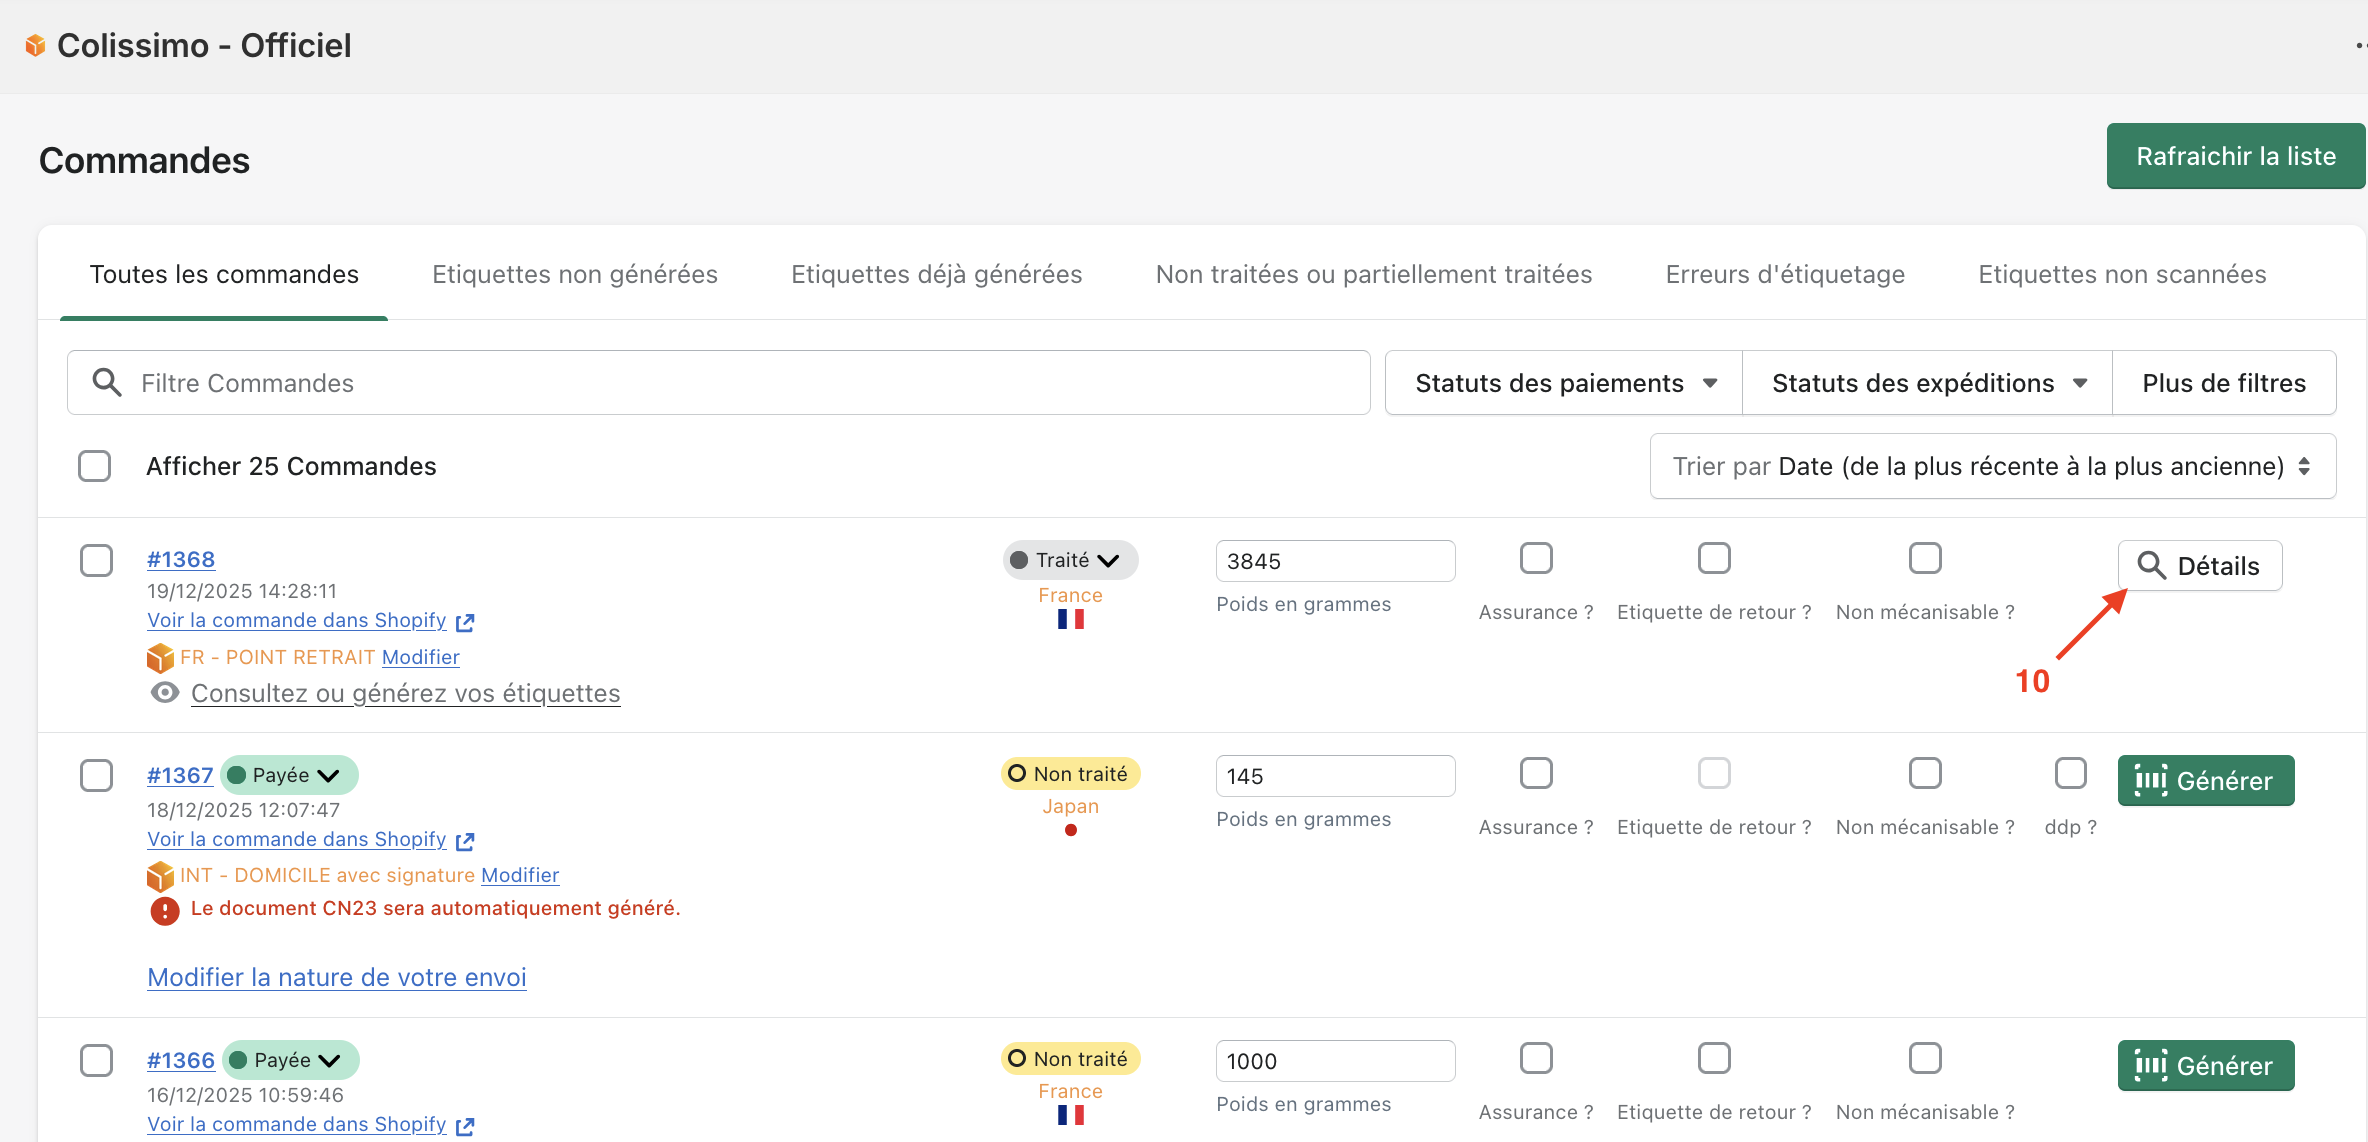Tick the Afficher 25 Commandes select-all checkbox
The image size is (2368, 1142).
click(x=95, y=466)
